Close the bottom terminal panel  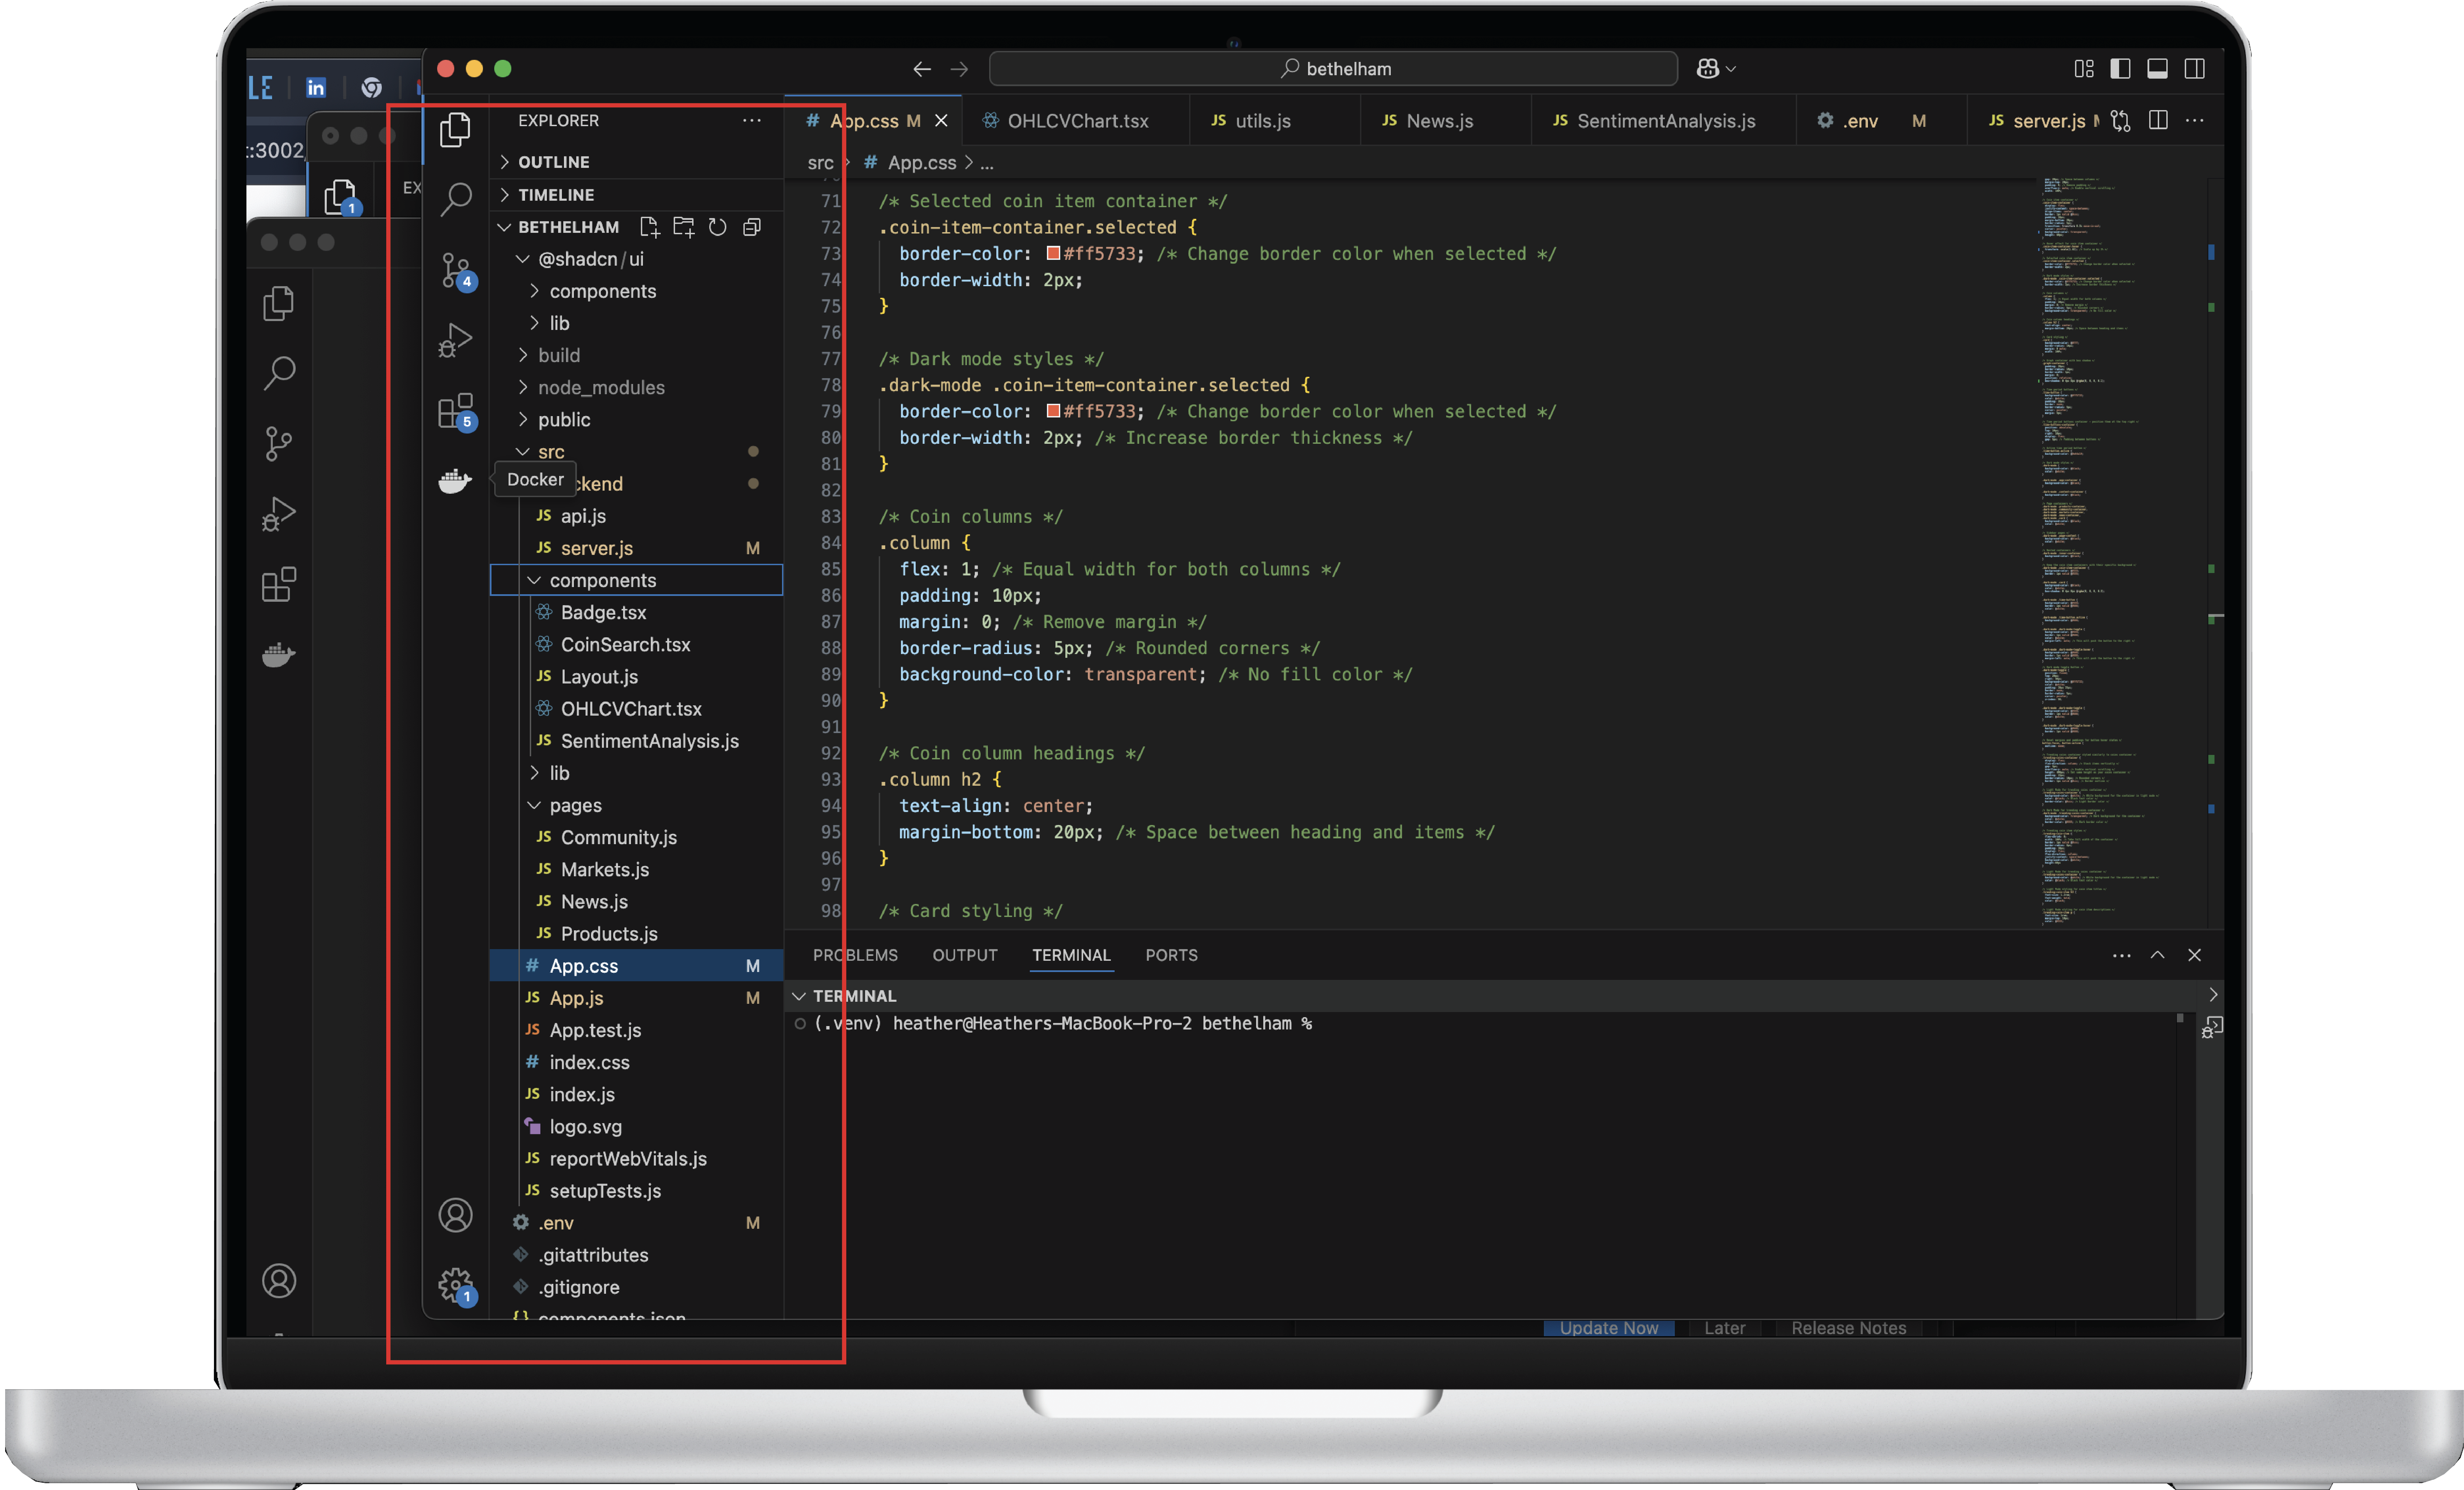click(x=2194, y=955)
